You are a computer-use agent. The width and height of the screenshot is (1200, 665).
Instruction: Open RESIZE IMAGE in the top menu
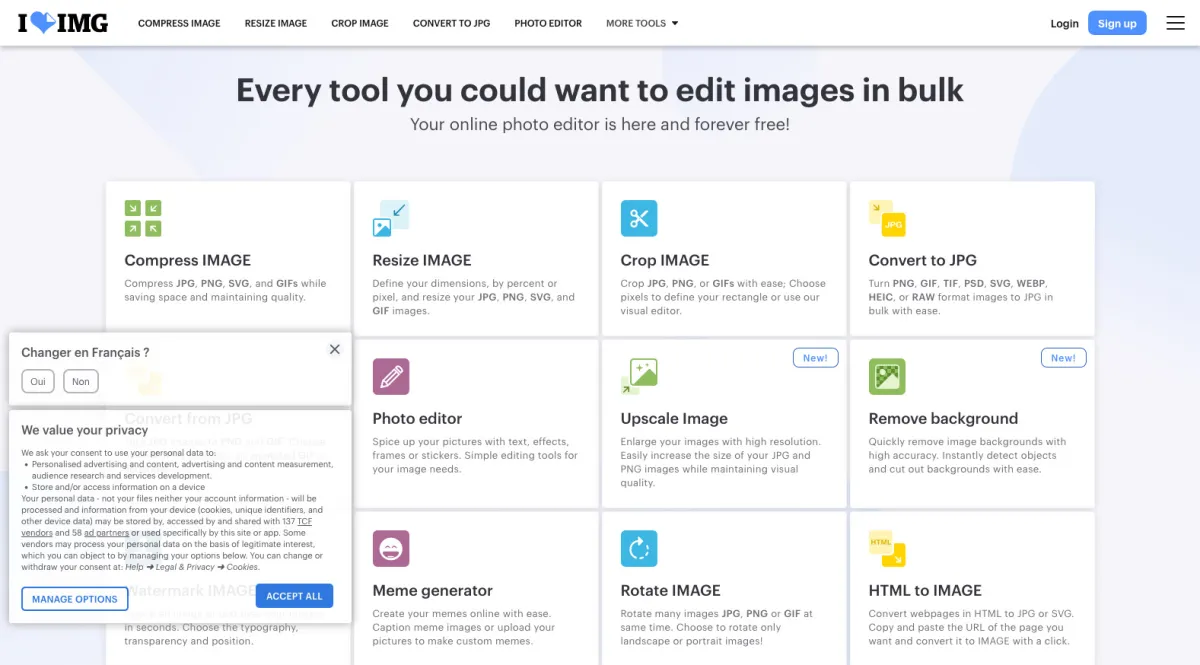coord(276,23)
